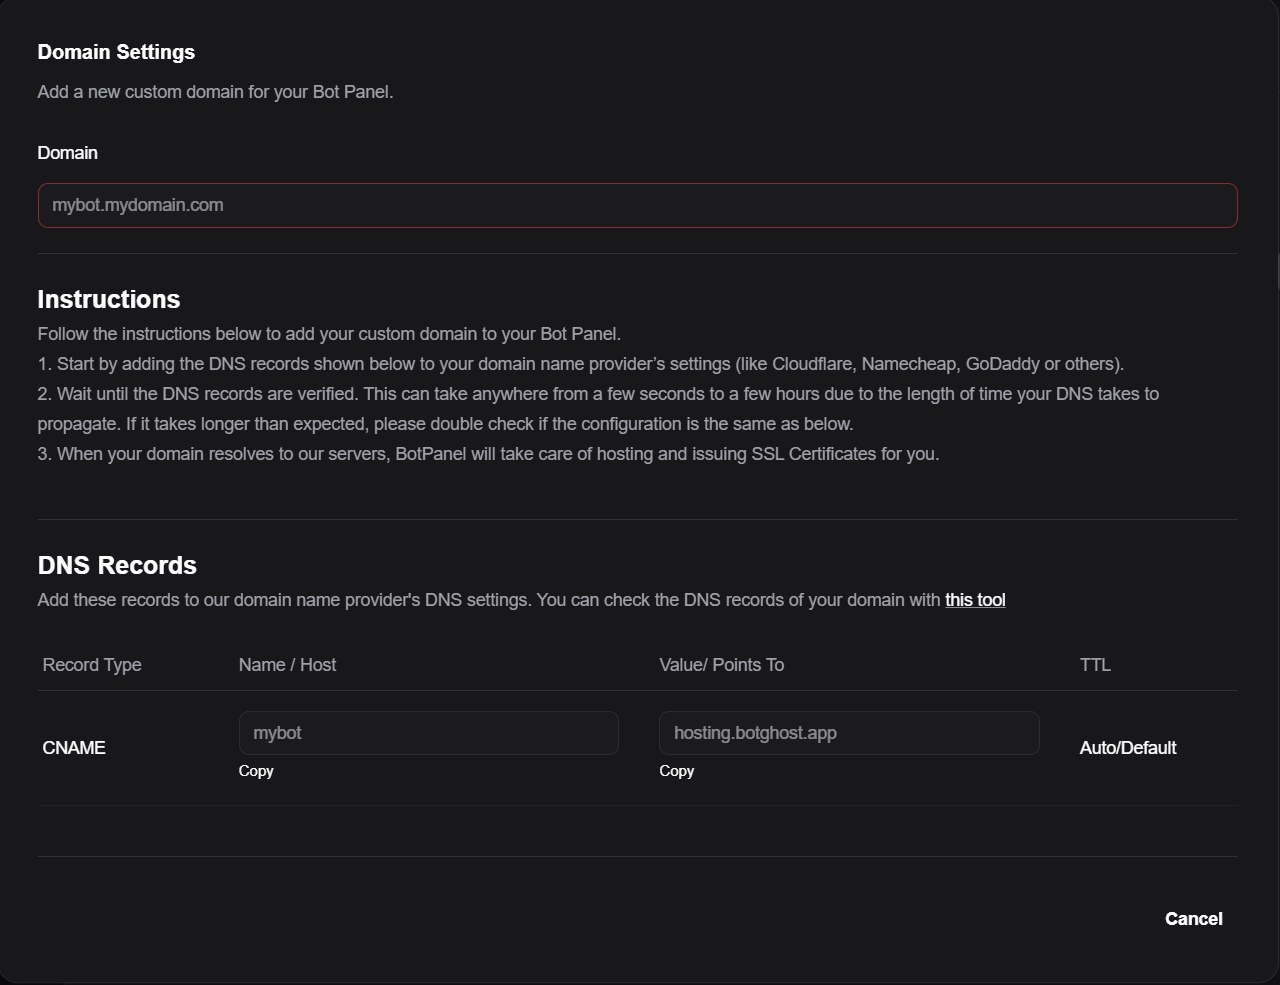Click the CNAME record type label

[x=73, y=747]
